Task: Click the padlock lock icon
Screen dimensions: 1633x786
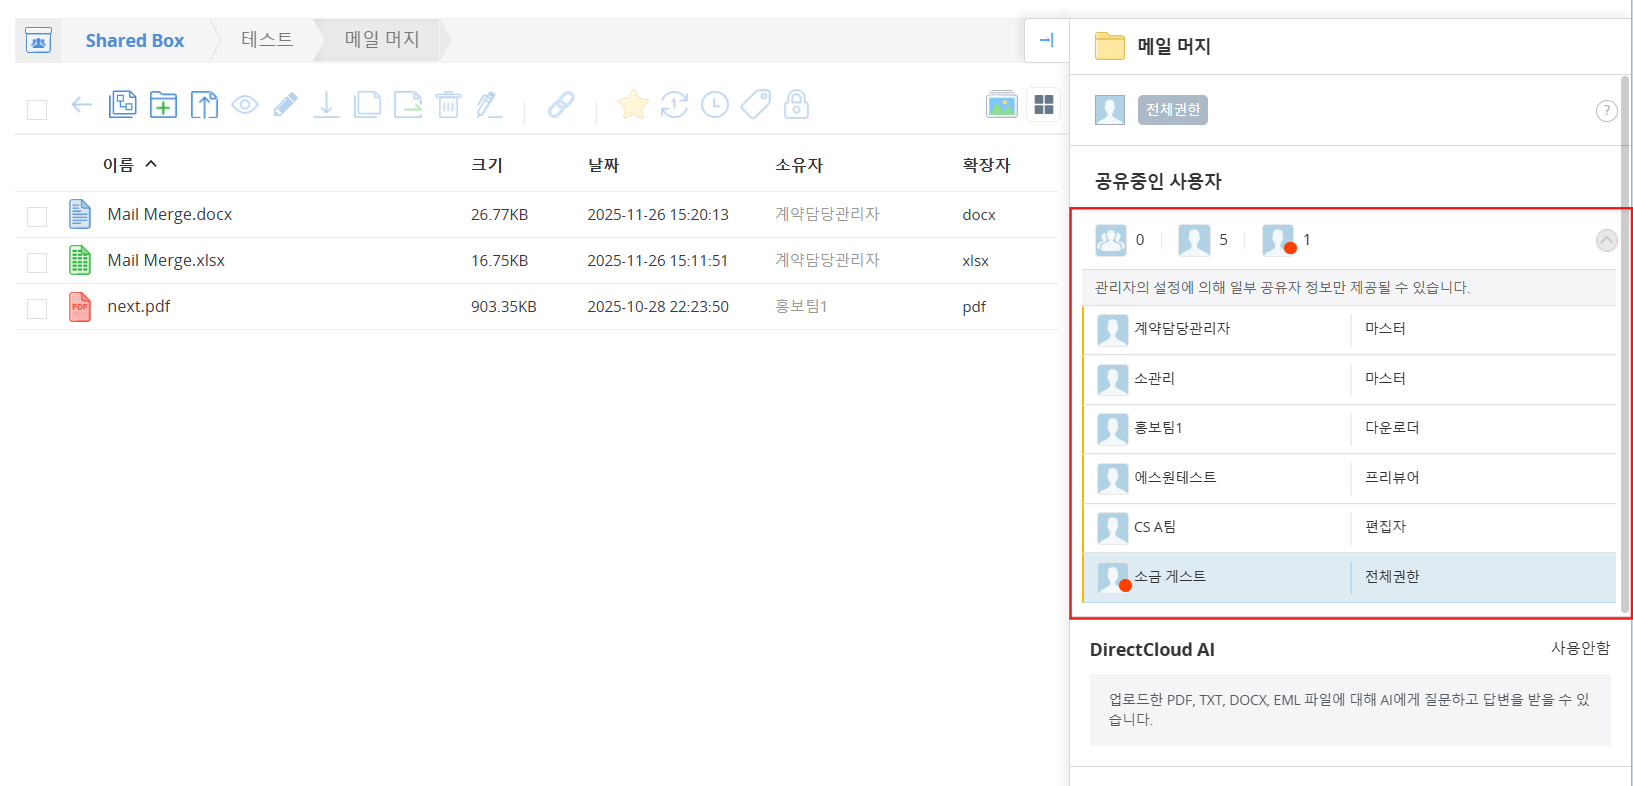Action: tap(796, 105)
